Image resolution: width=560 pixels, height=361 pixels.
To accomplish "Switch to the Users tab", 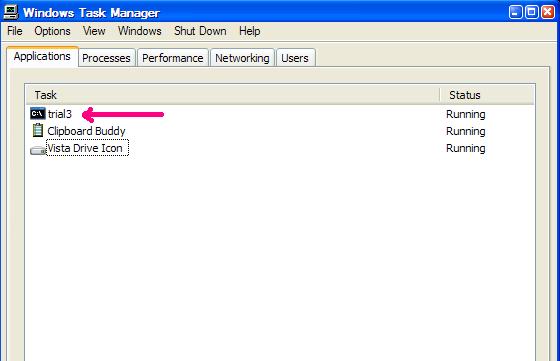I will 295,58.
